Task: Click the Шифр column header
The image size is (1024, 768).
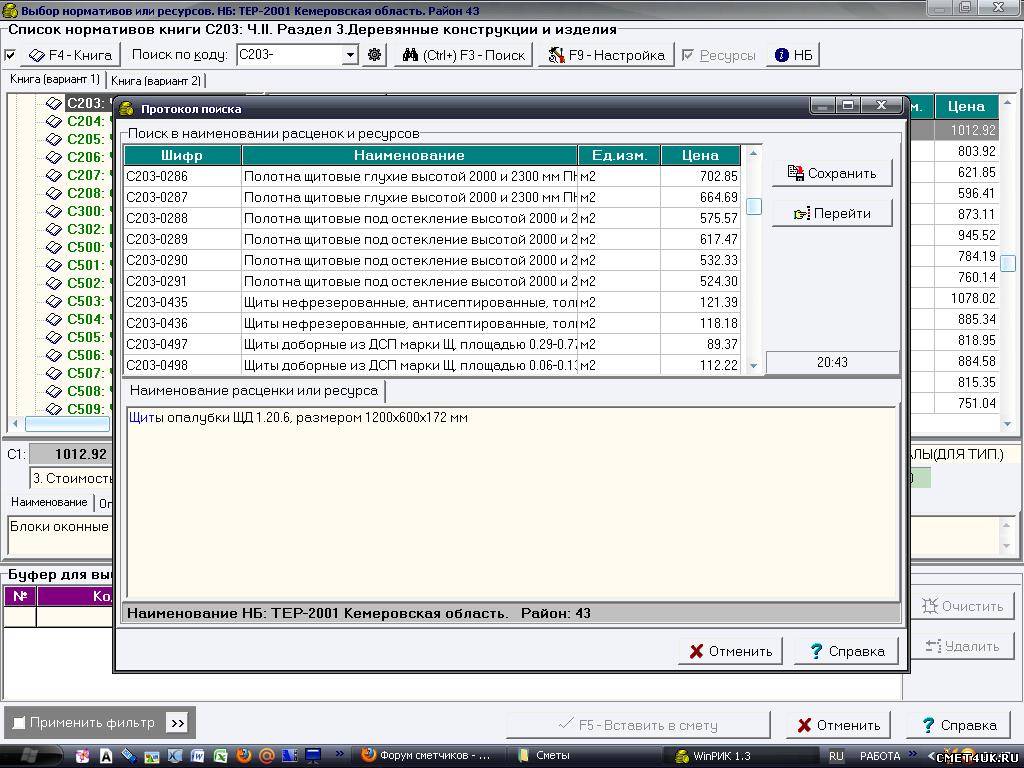Action: 182,155
